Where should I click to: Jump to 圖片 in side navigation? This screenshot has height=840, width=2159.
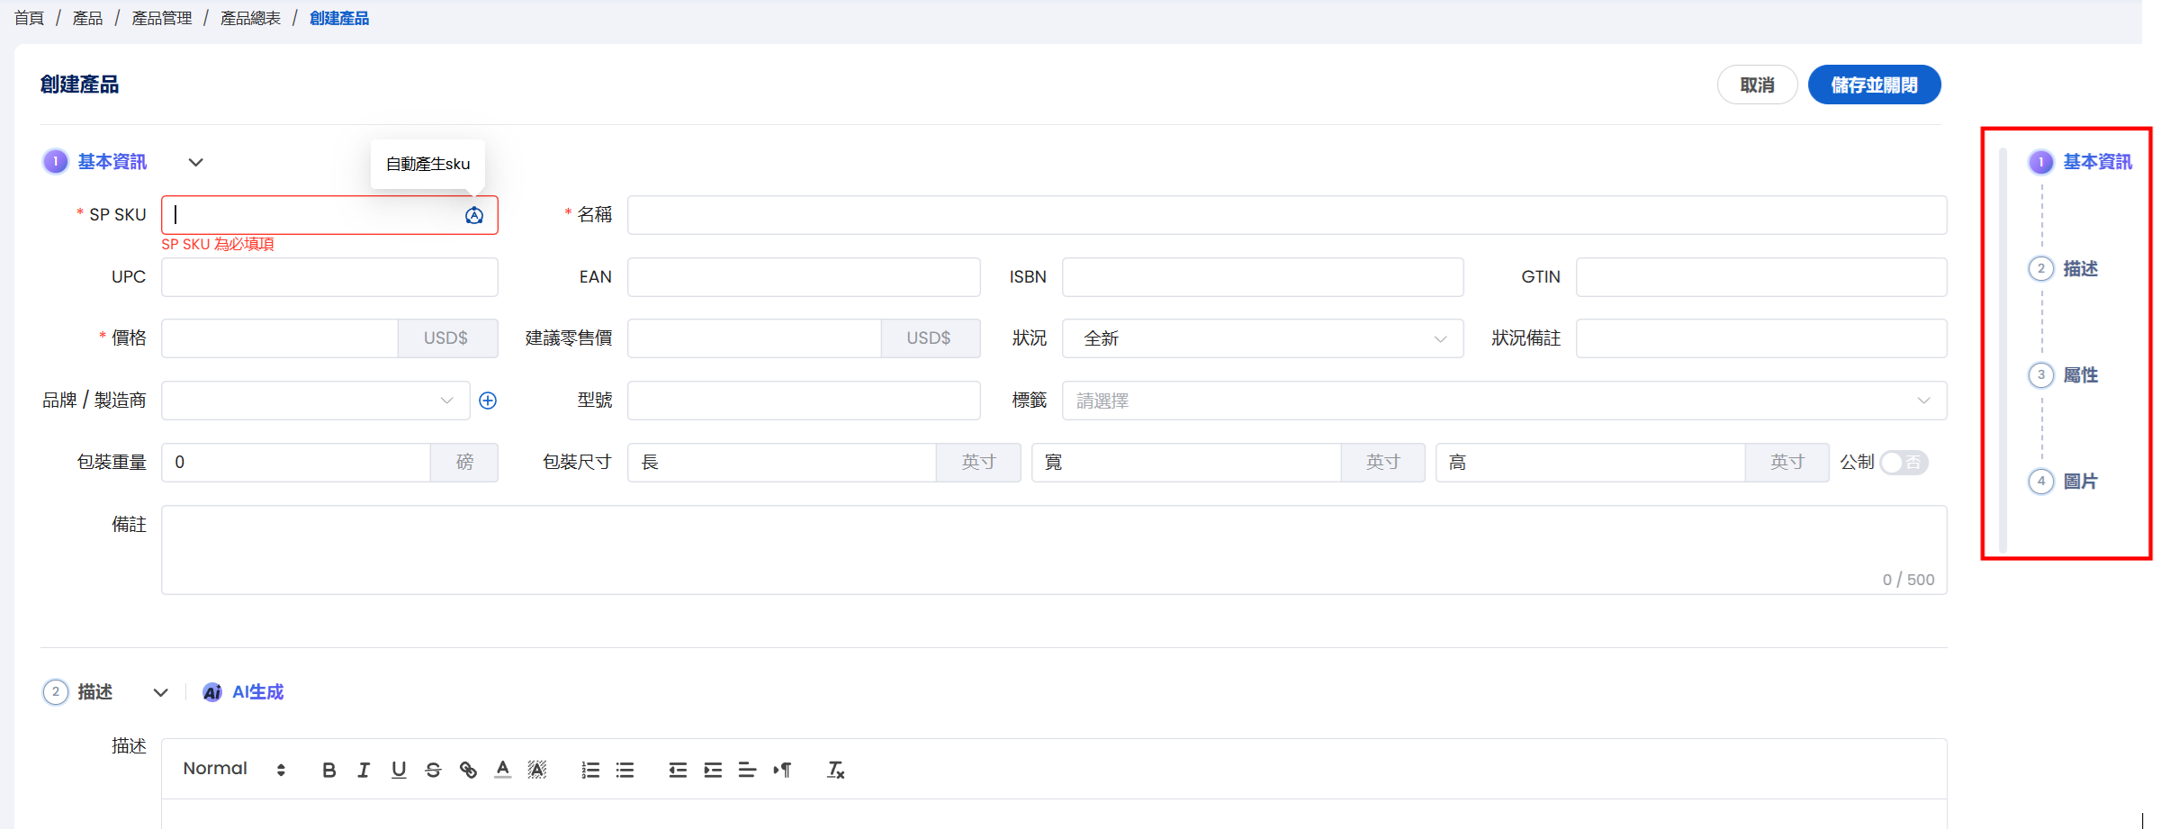[x=2081, y=482]
